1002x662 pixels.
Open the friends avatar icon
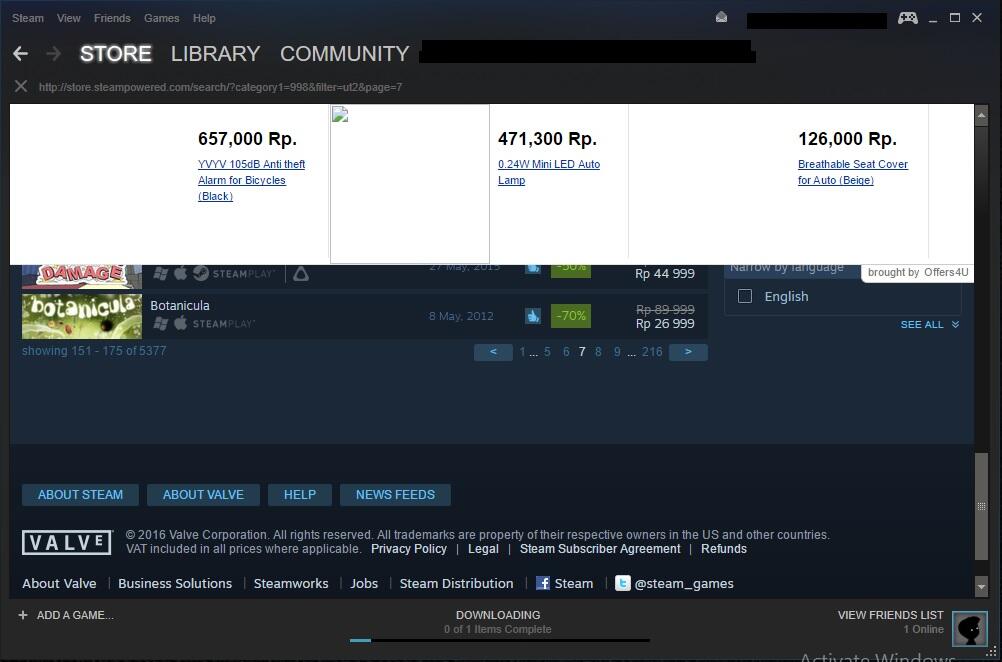click(x=969, y=629)
